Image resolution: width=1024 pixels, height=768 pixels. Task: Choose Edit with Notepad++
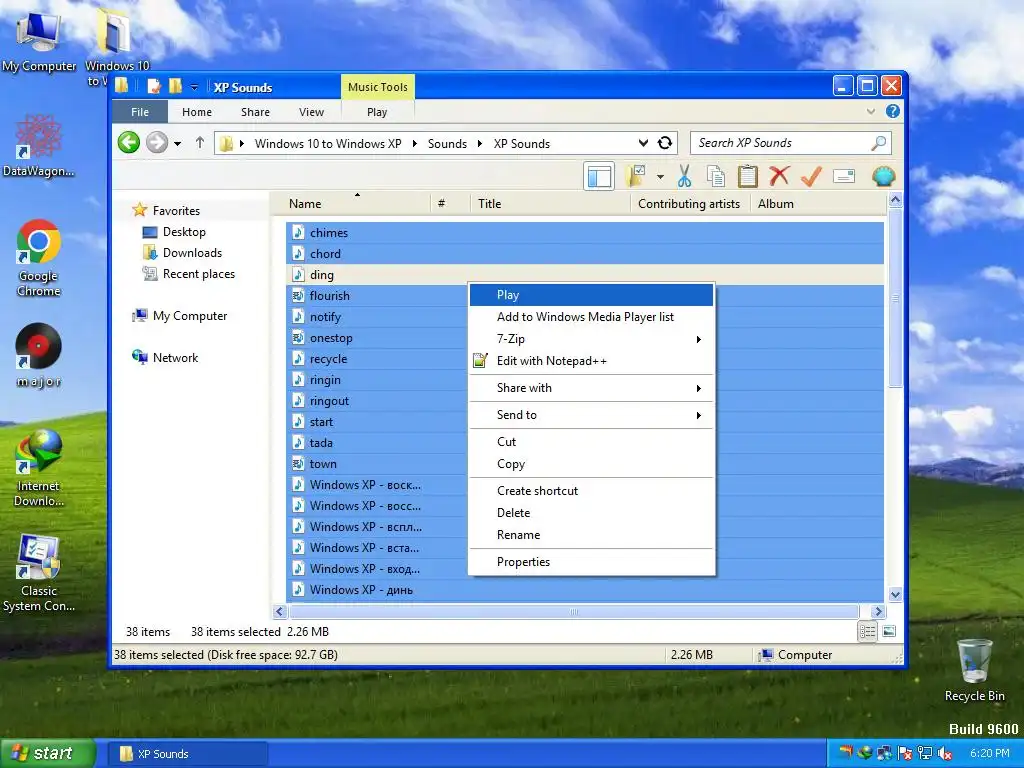click(x=591, y=360)
